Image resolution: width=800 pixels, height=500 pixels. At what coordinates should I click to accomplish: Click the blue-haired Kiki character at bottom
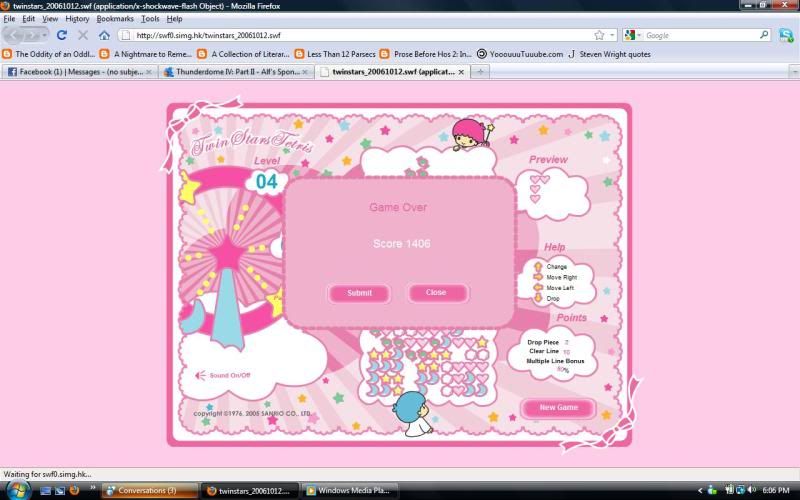[413, 414]
